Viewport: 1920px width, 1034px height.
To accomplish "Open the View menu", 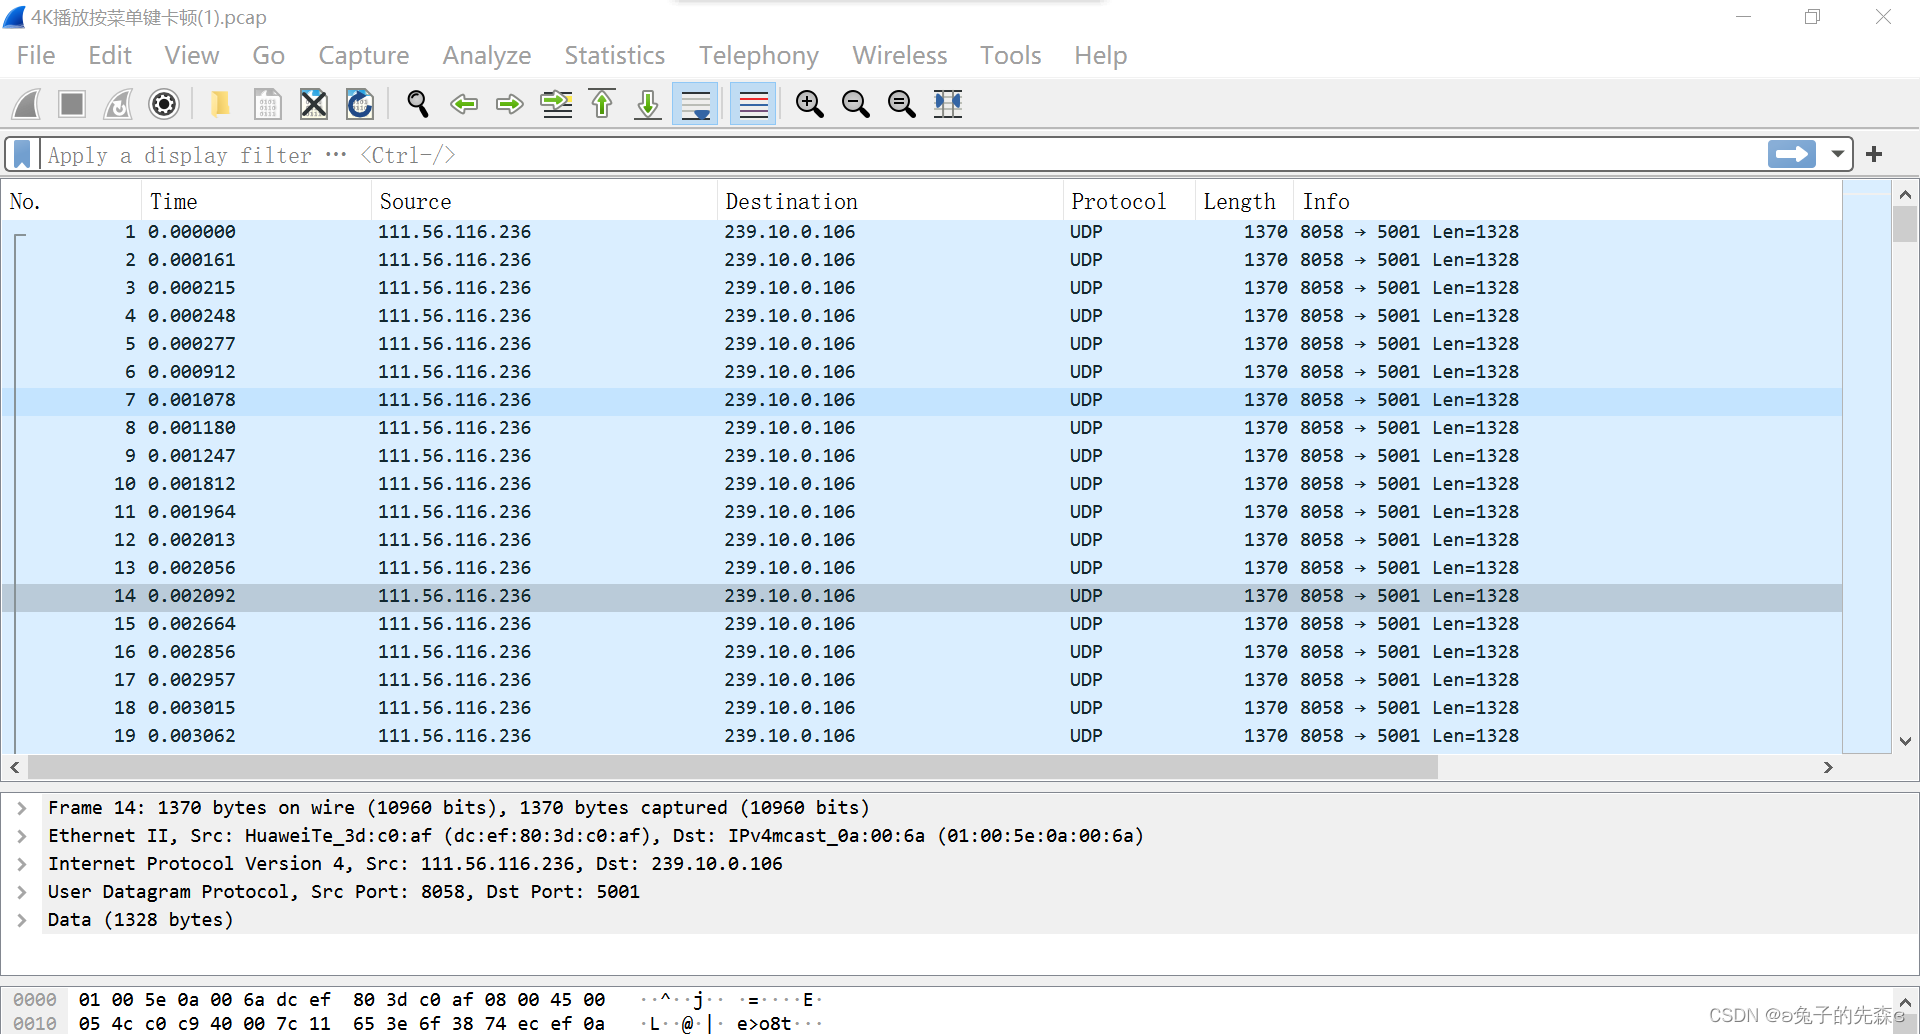I will coord(192,55).
